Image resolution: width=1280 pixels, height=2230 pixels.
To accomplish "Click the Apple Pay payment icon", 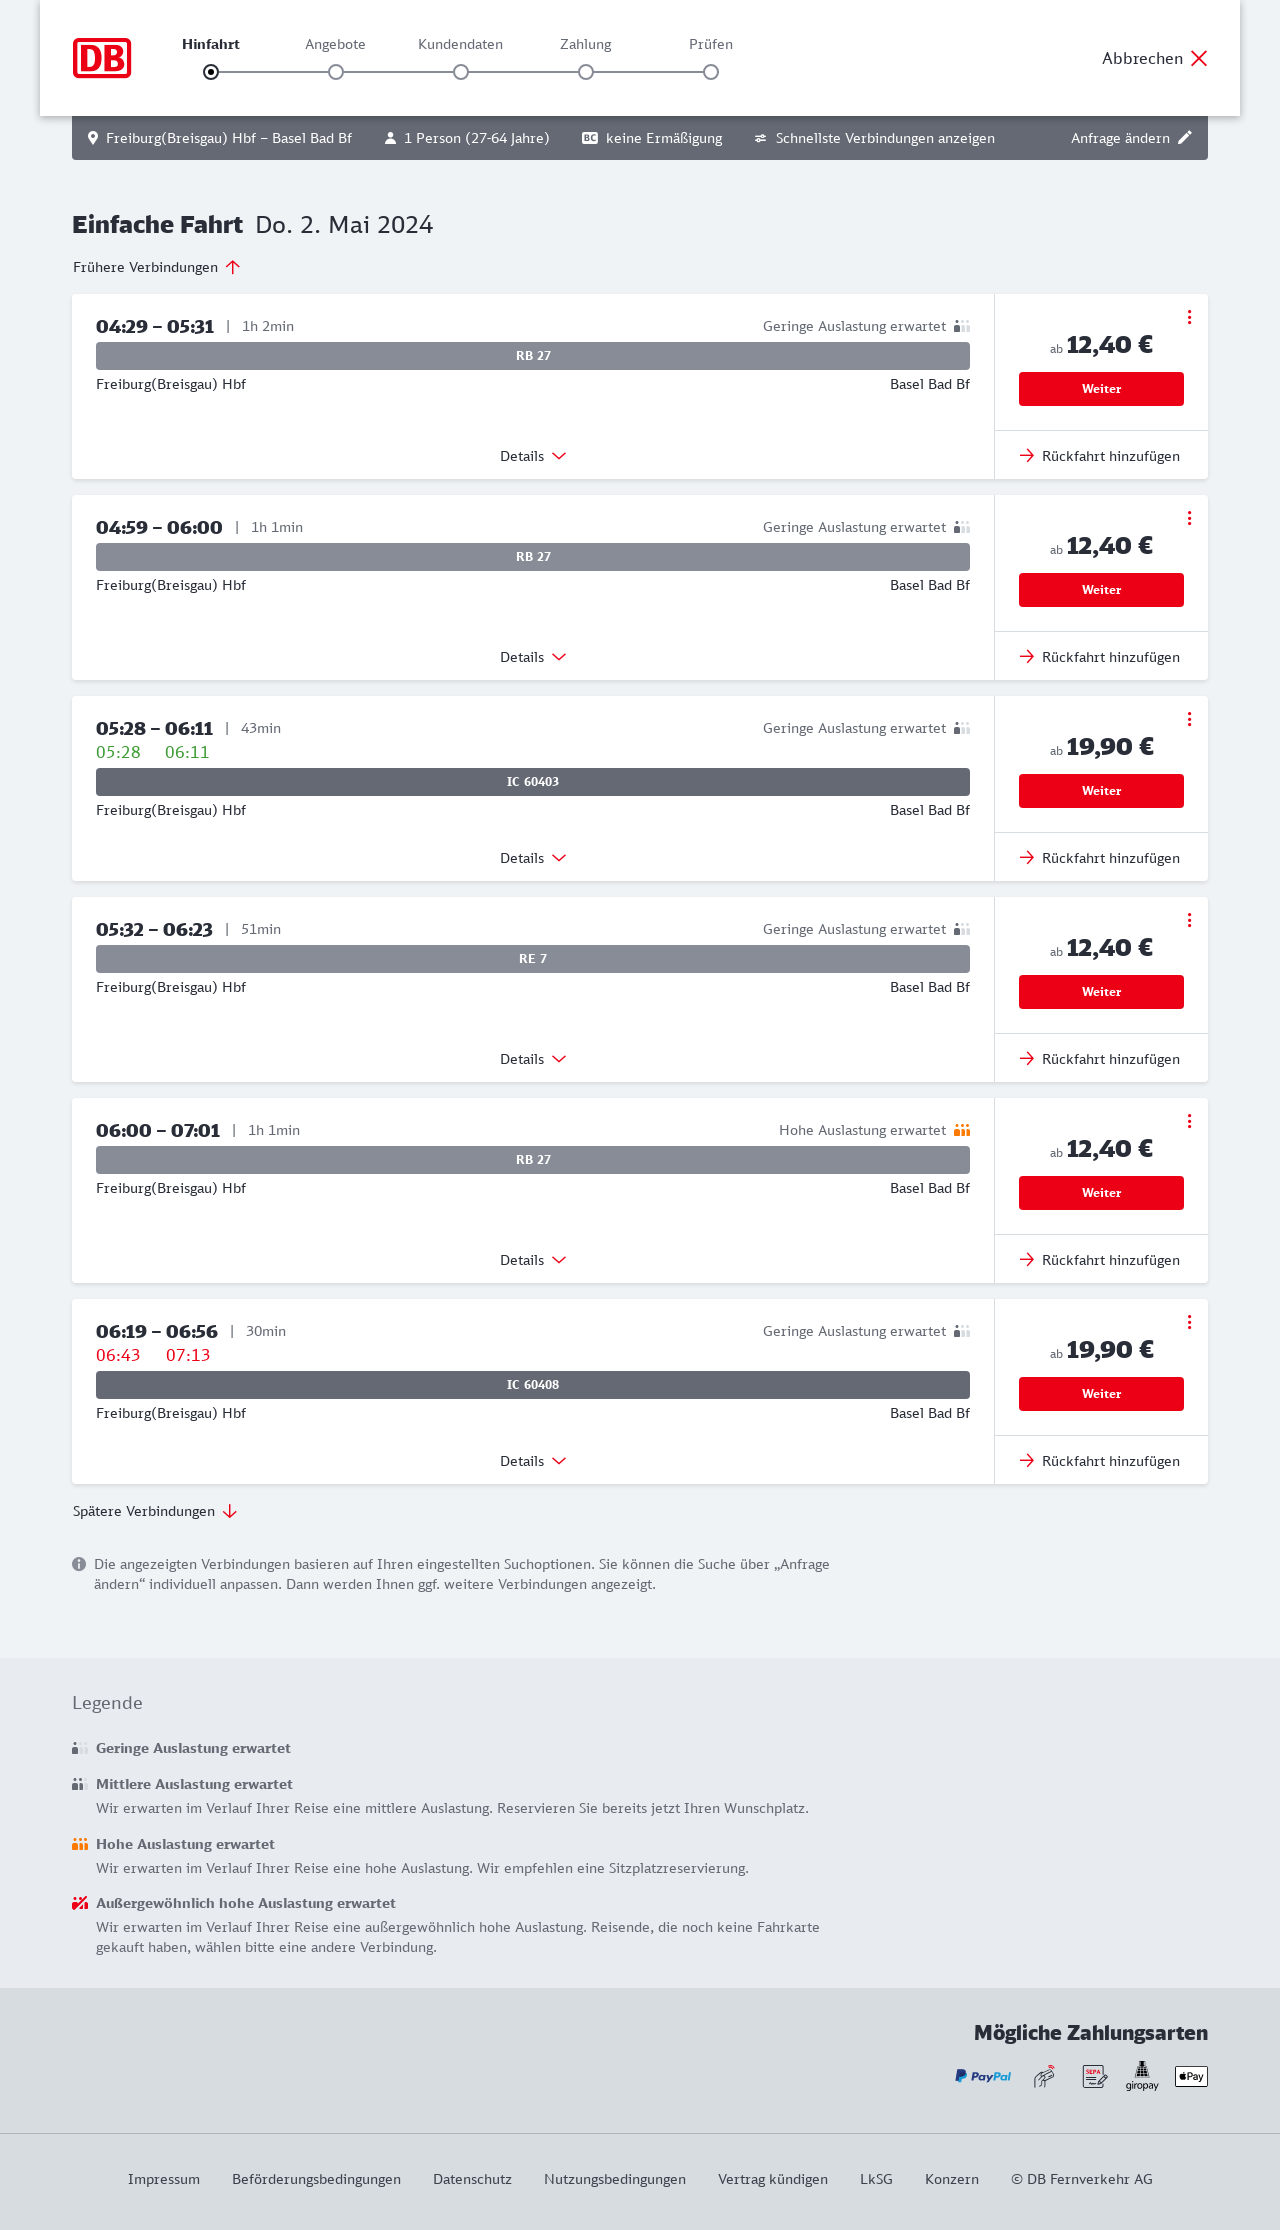I will click(1191, 2077).
